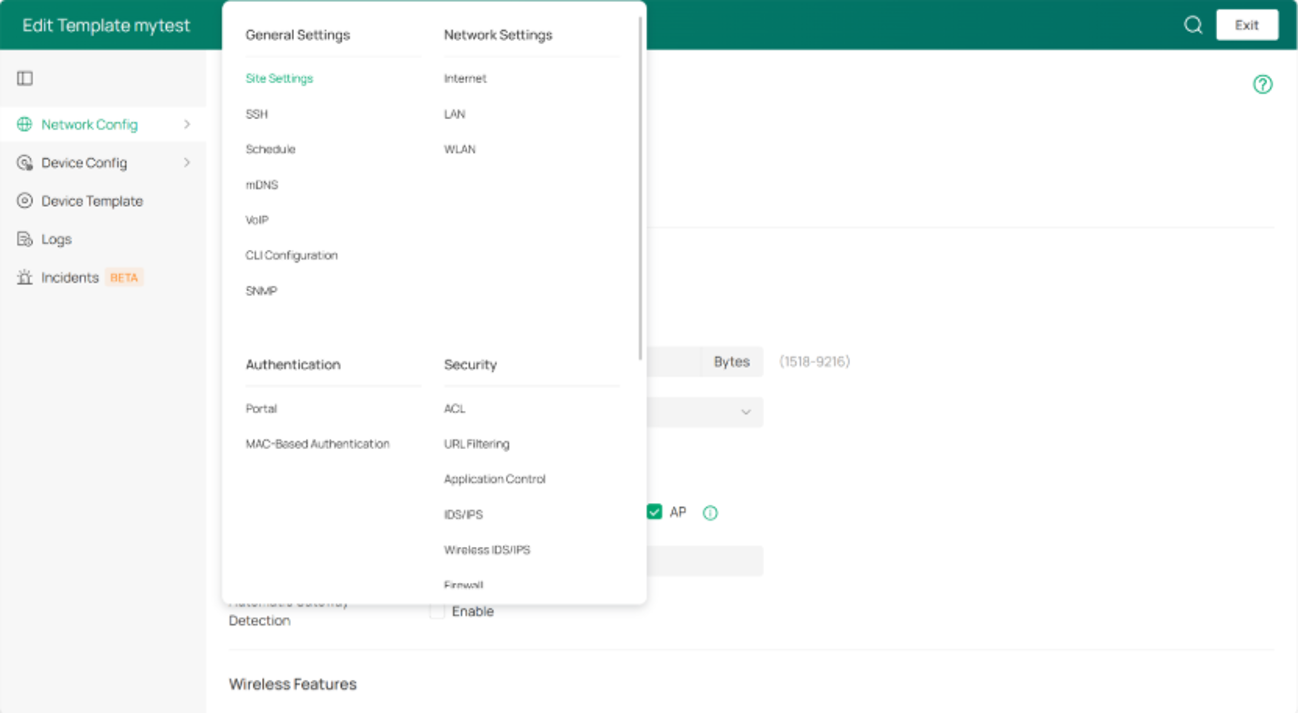Select Network Config in sidebar
Screen dimensions: 1298x713
(x=103, y=124)
